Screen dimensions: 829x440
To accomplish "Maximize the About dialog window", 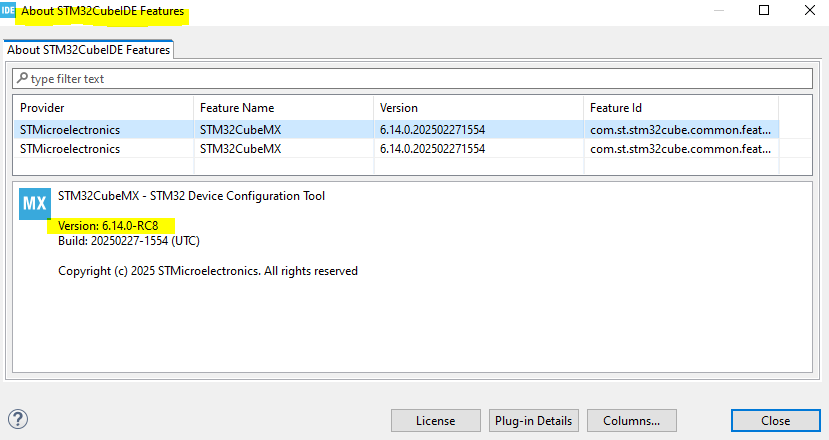I will (764, 11).
